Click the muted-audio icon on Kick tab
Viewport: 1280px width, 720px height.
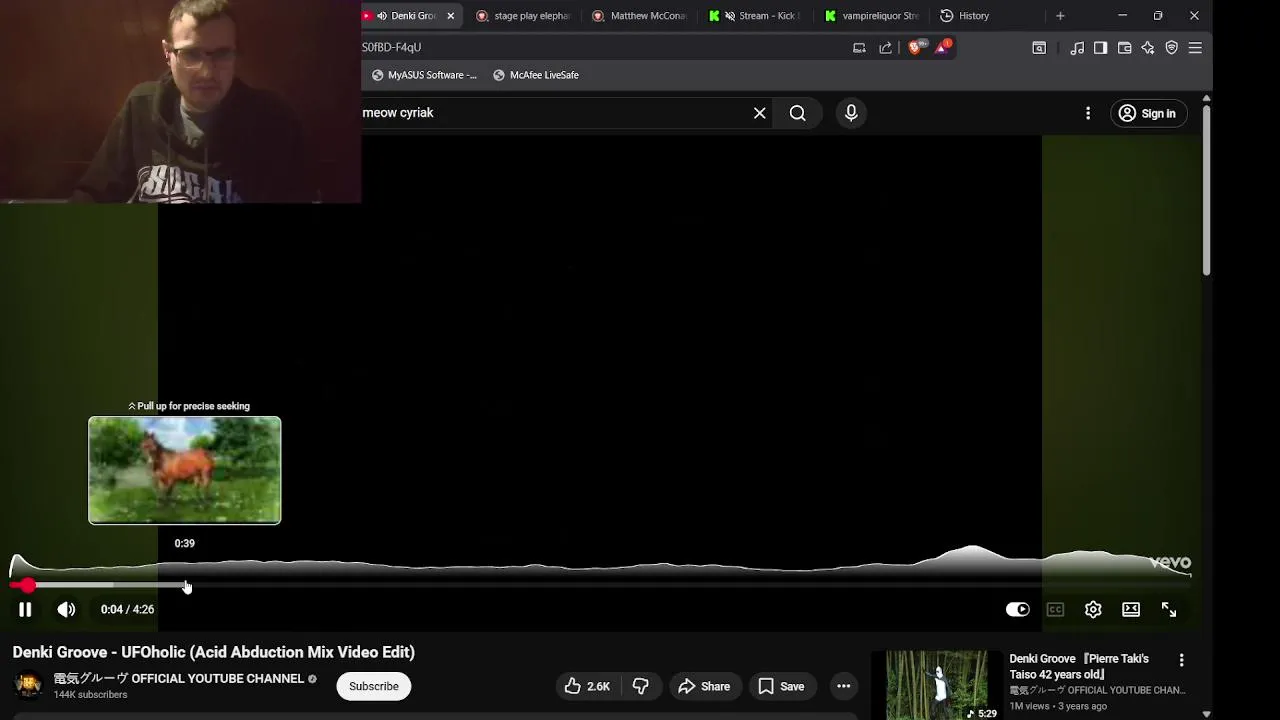[730, 16]
